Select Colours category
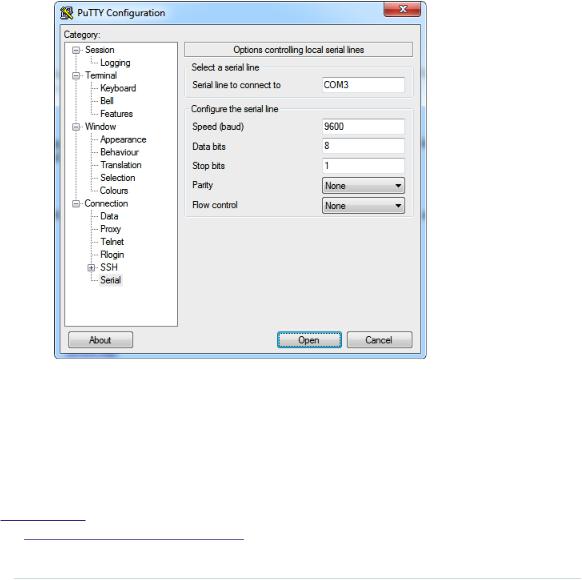Screen dimensions: 582x580 coord(114,191)
